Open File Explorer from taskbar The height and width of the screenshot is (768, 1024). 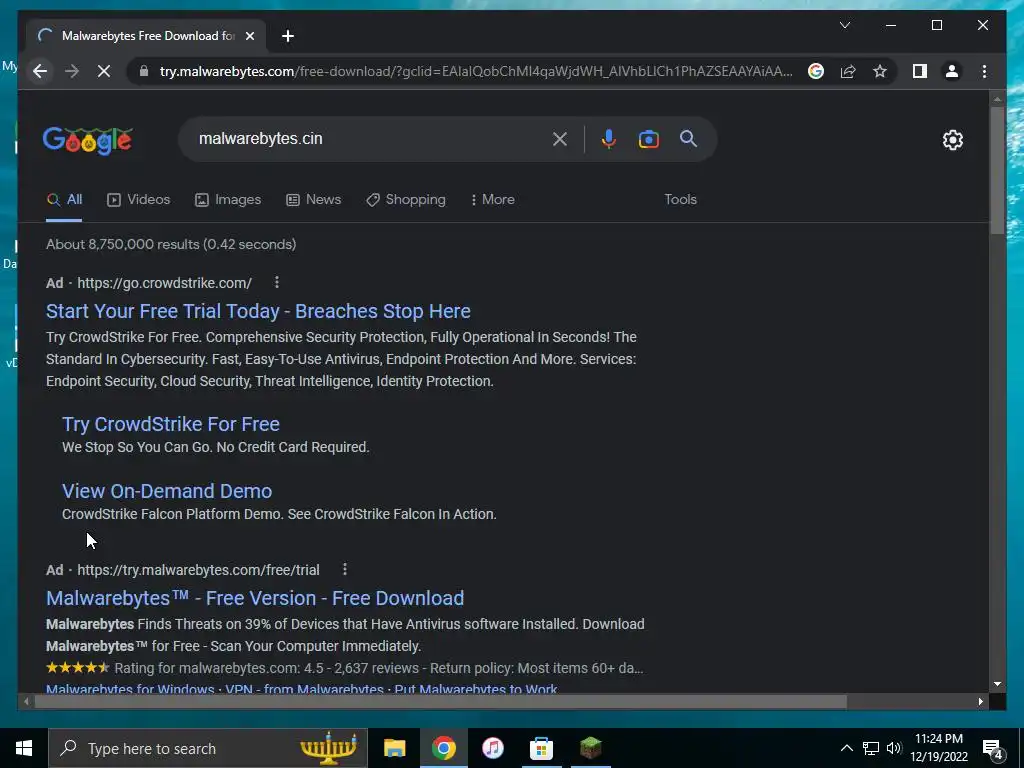394,748
